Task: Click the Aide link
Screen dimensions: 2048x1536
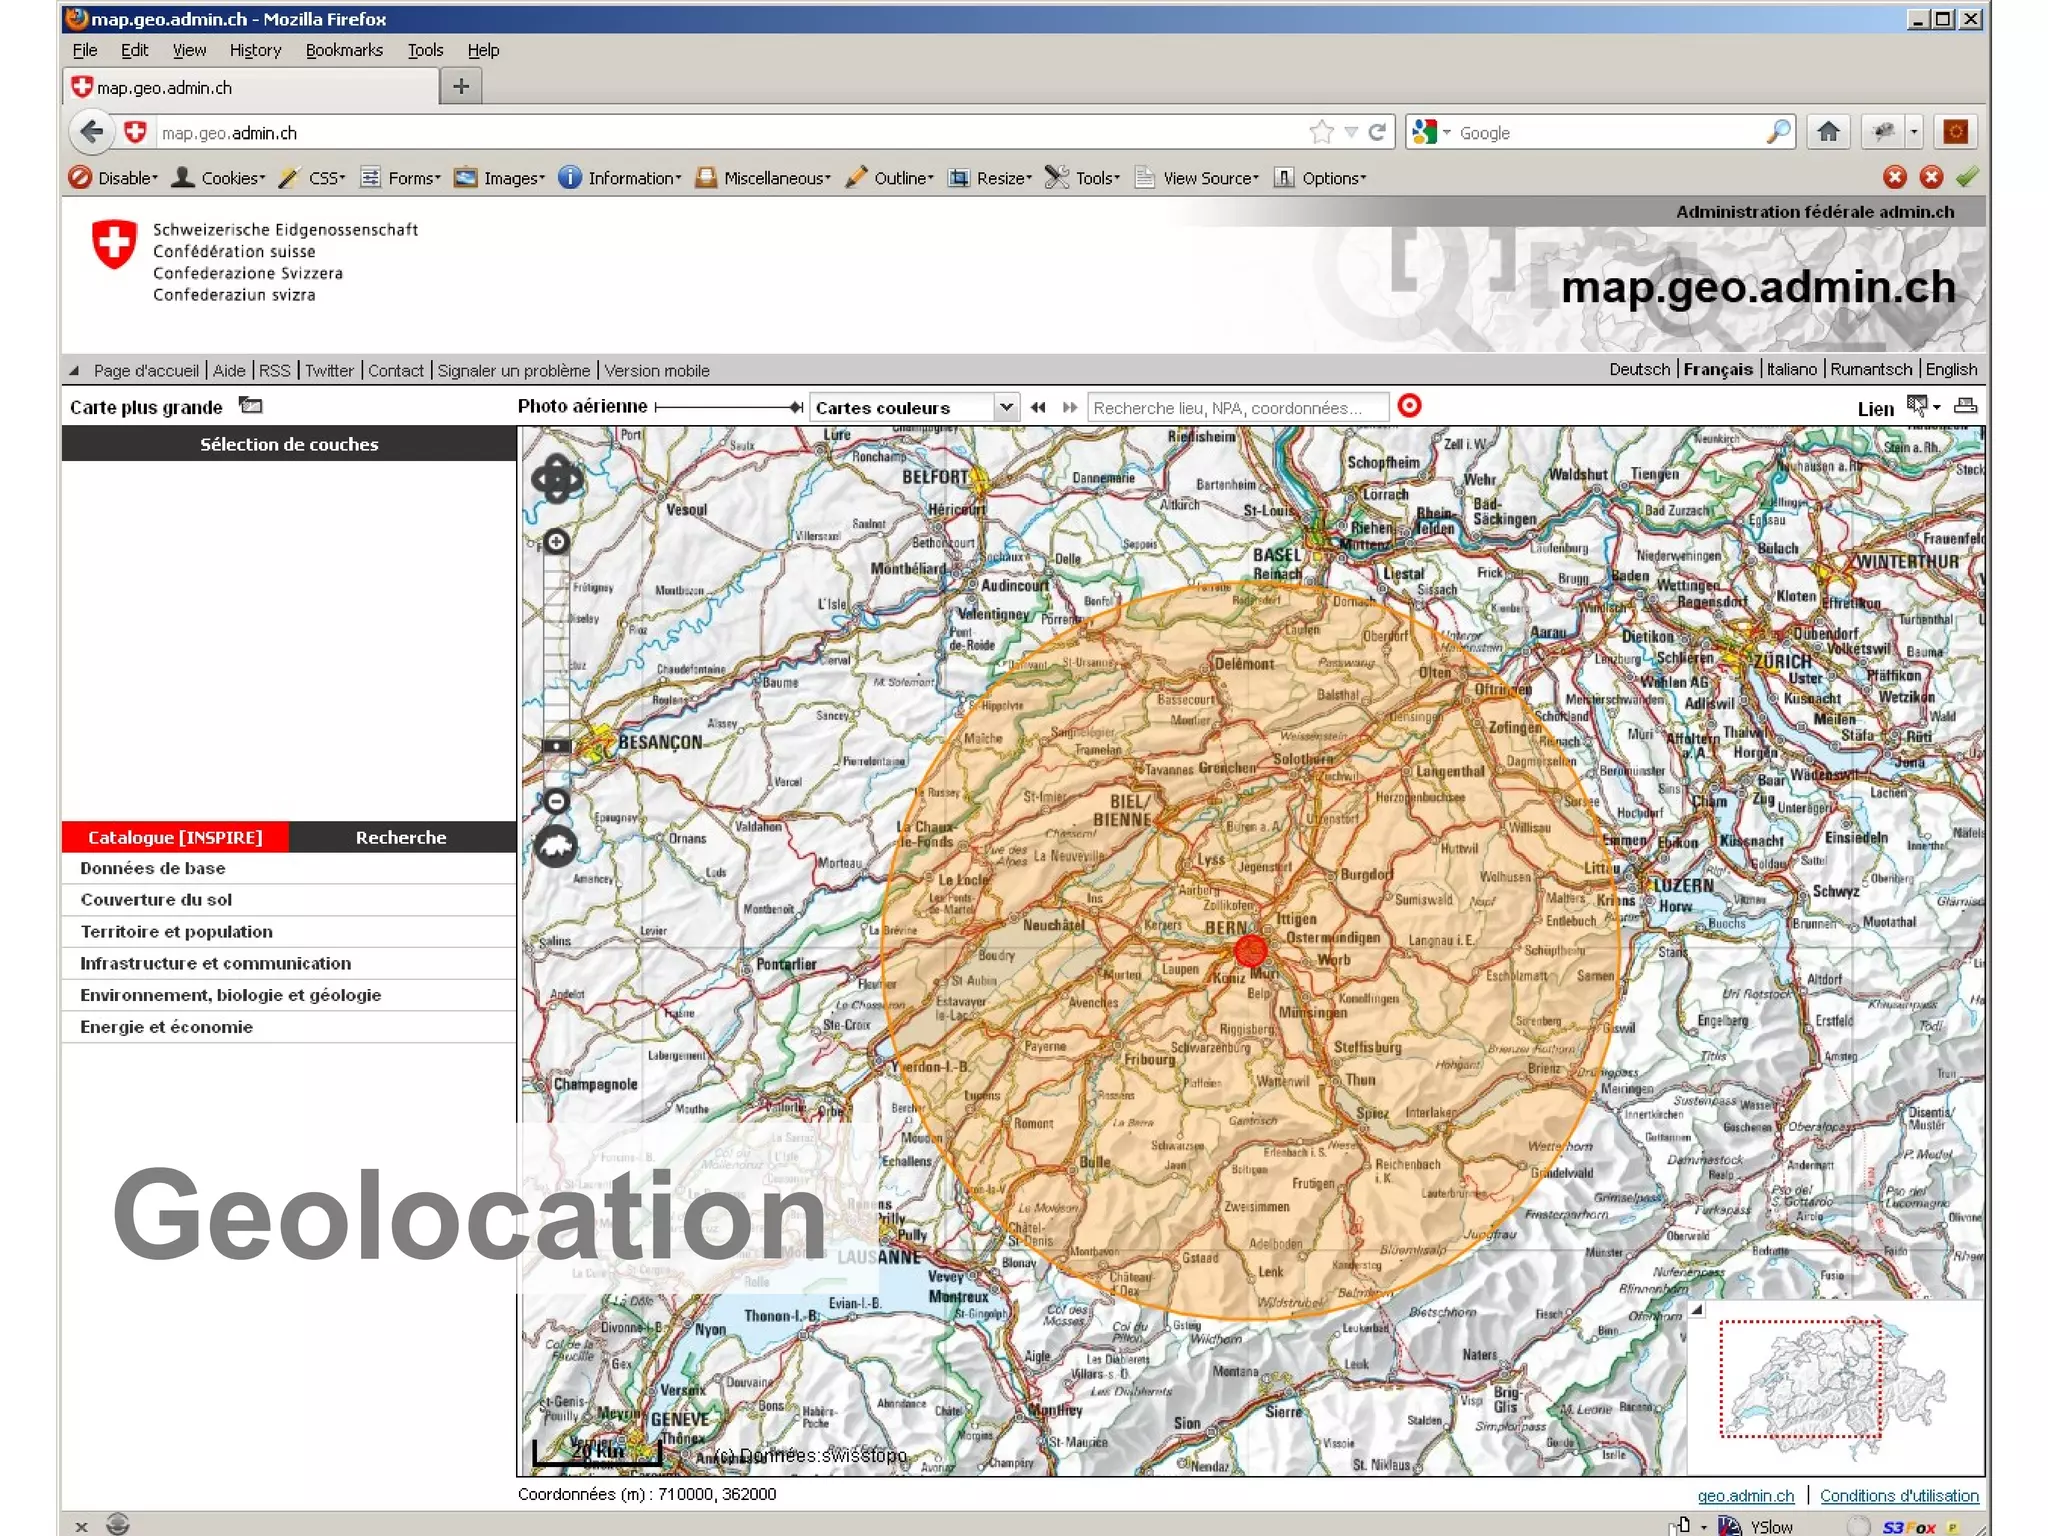Action: [229, 370]
